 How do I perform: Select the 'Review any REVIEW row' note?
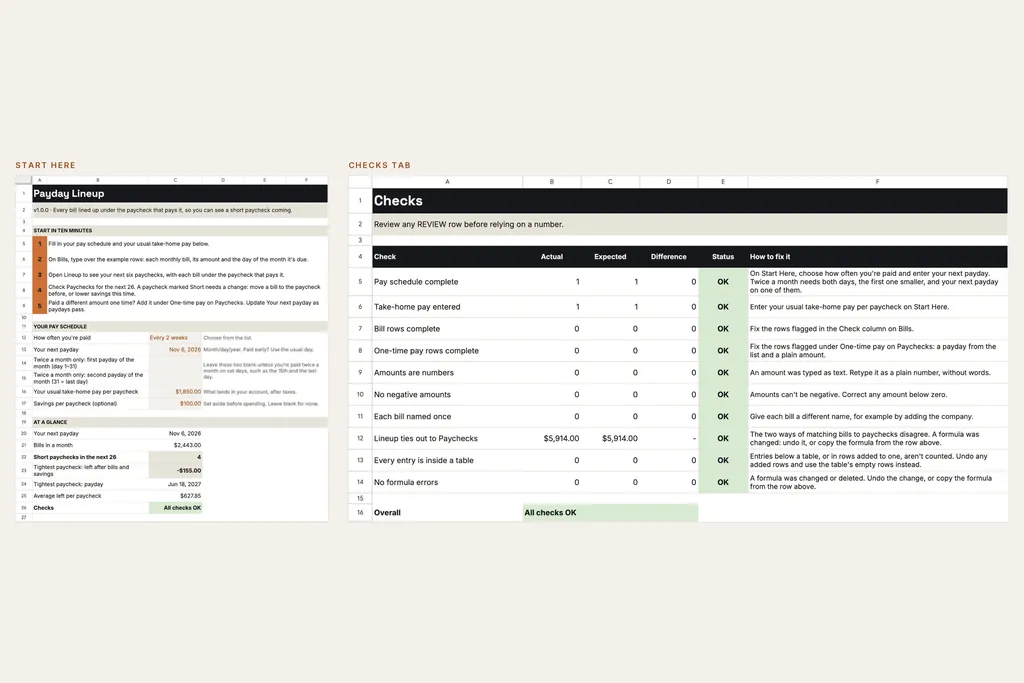point(468,224)
